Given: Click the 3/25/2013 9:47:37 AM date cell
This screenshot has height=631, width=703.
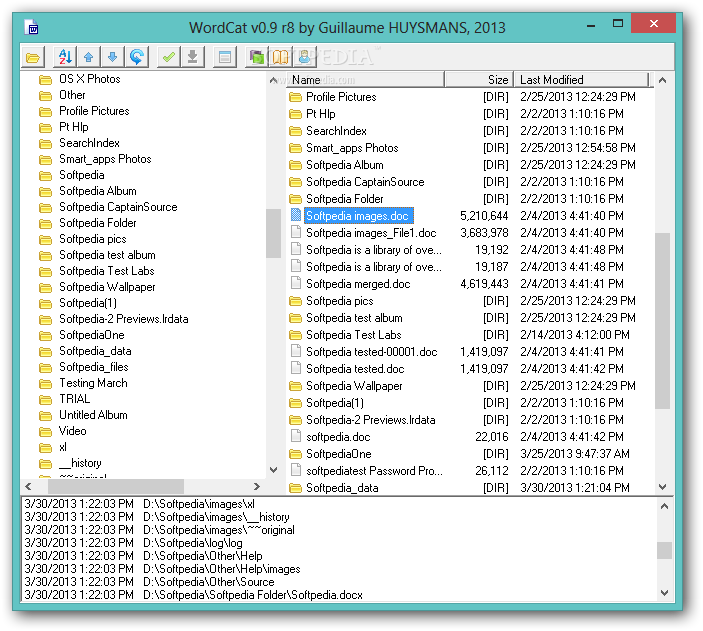Looking at the screenshot, I should pyautogui.click(x=575, y=454).
